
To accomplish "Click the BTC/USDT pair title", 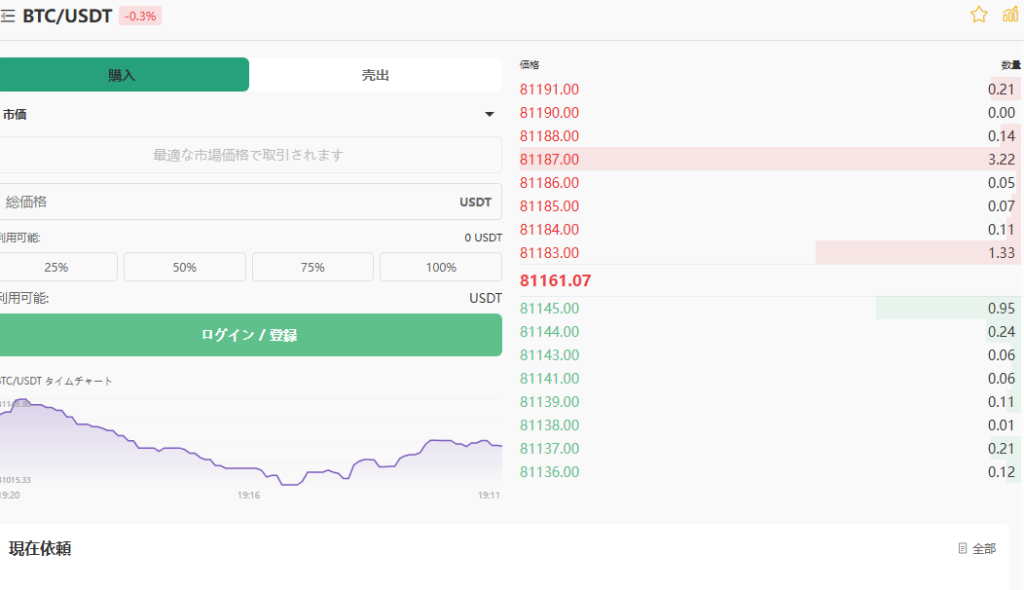I will click(x=67, y=16).
